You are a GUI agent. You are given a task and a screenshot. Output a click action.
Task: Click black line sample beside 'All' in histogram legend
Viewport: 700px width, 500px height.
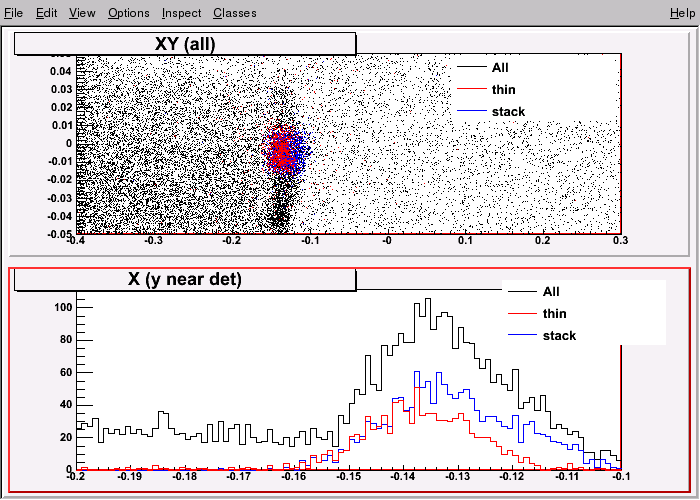[522, 292]
